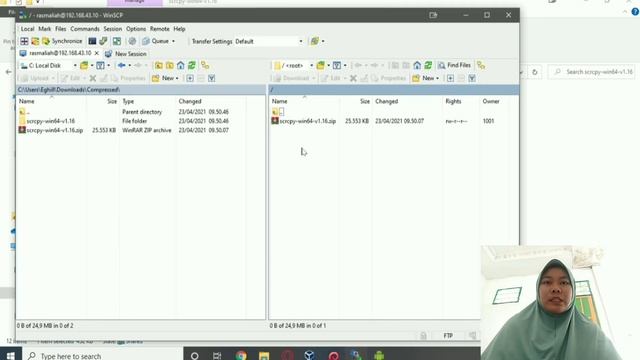Click the green Explorer-style panels icon in main toolbar
The height and width of the screenshot is (360, 640).
117,41
